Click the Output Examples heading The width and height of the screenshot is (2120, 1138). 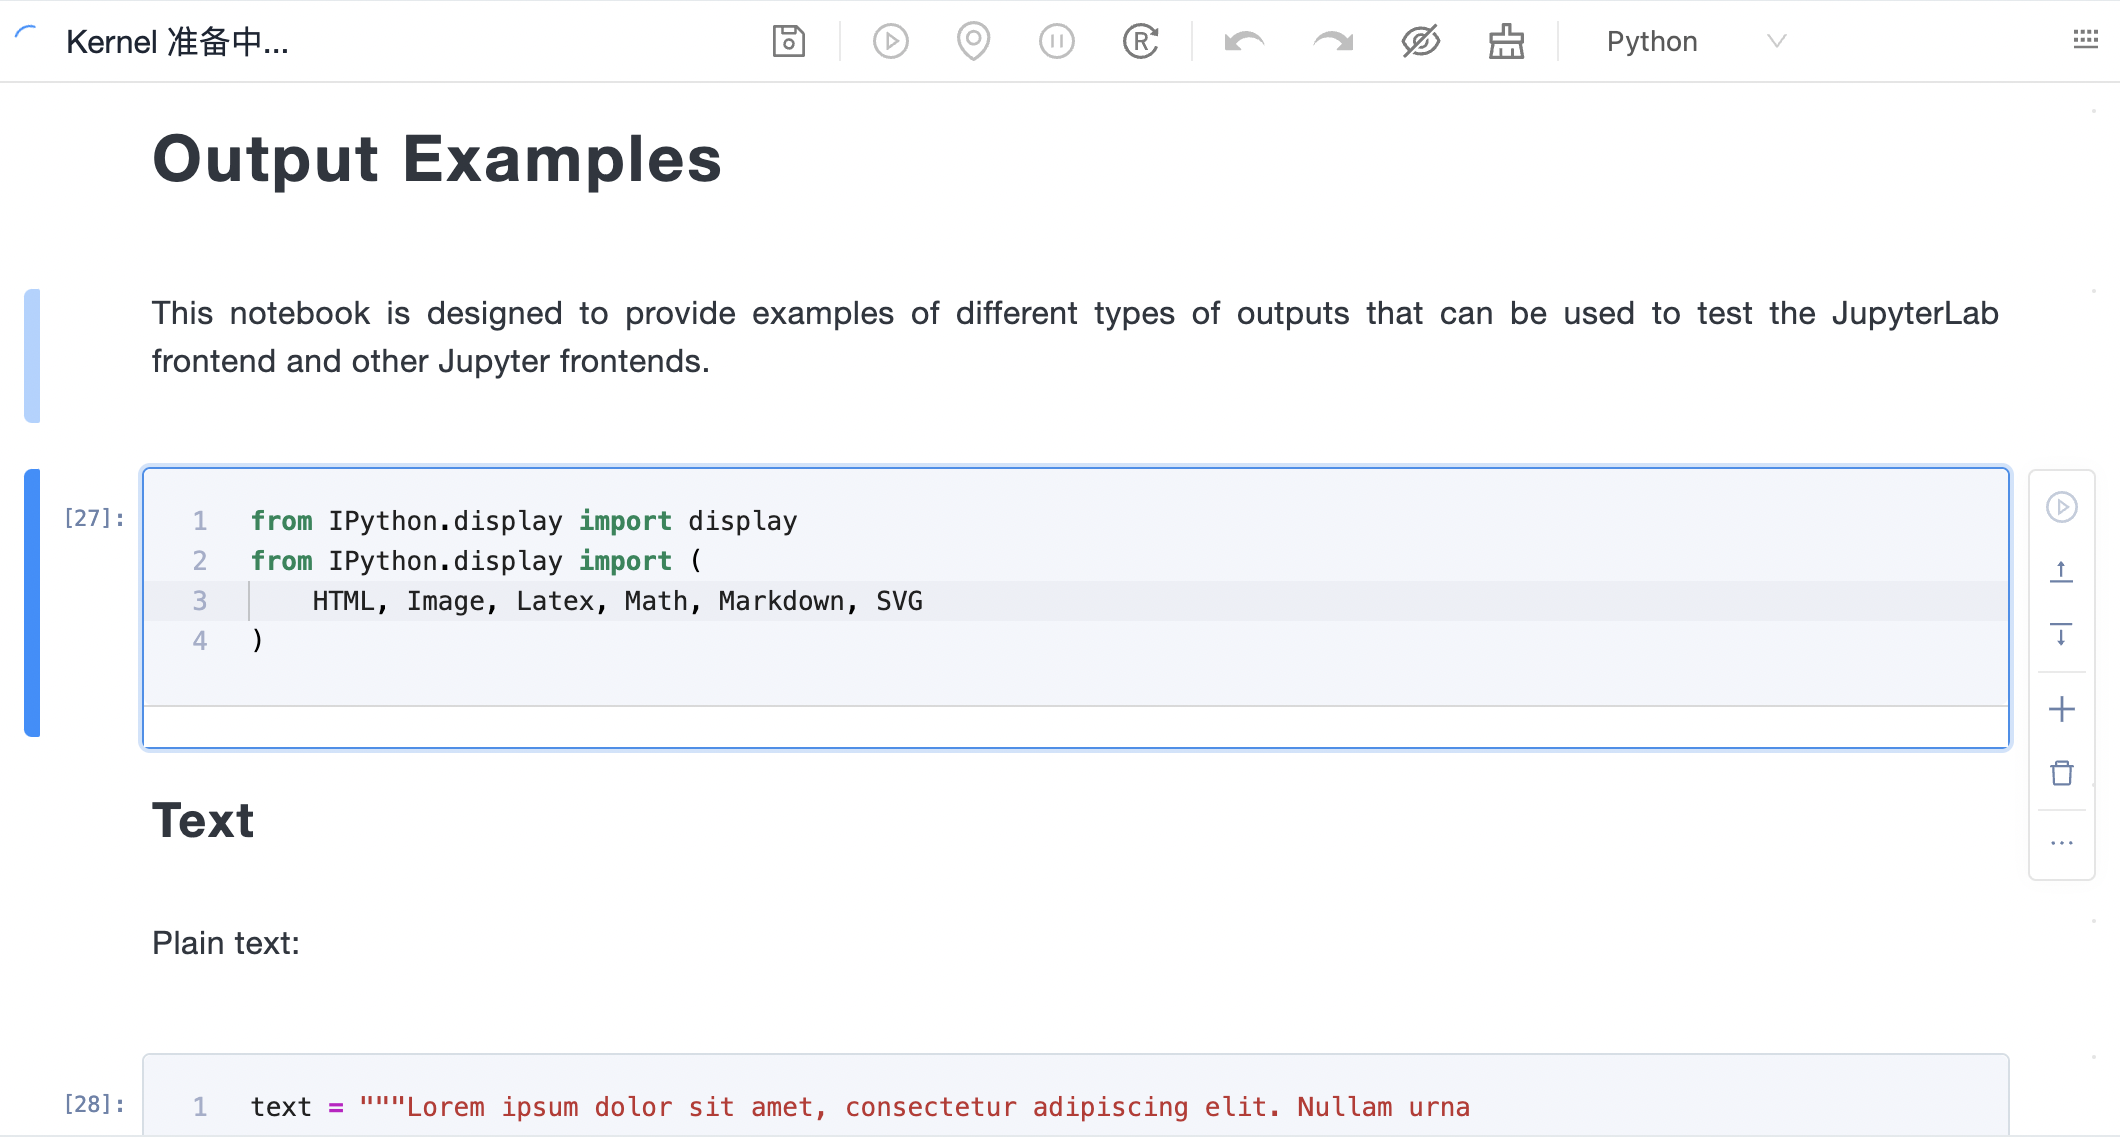point(437,159)
